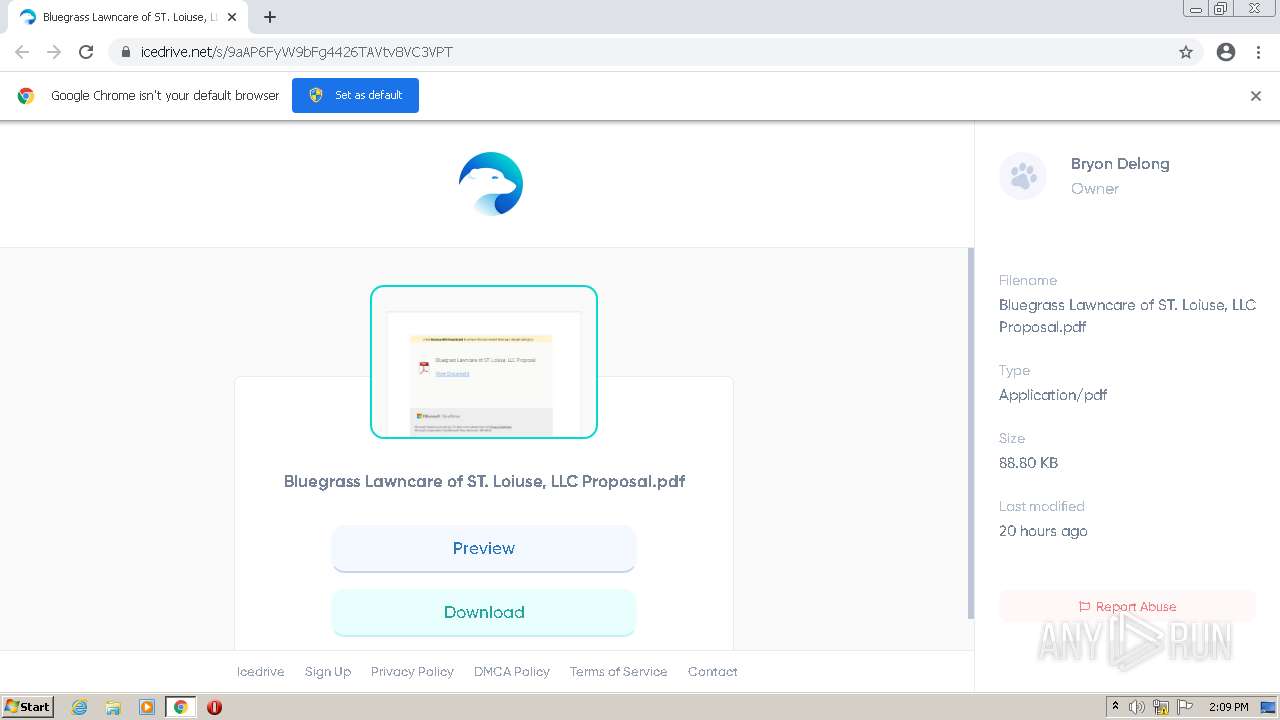
Task: Click the browser forward arrow
Action: (x=54, y=52)
